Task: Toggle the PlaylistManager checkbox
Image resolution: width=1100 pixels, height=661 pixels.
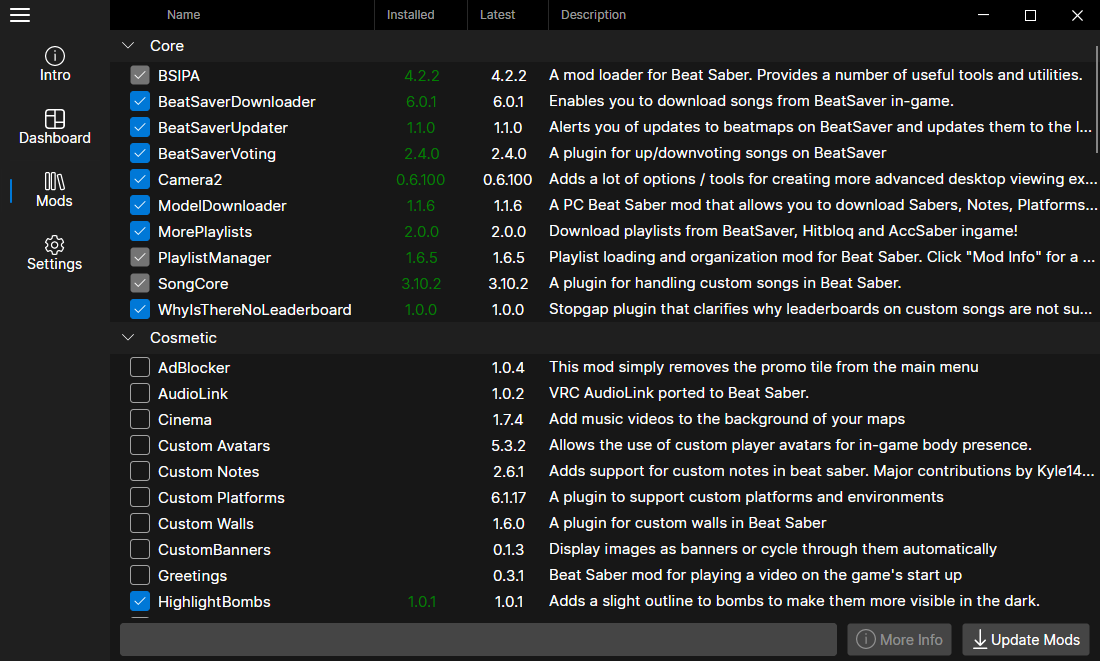Action: [140, 257]
